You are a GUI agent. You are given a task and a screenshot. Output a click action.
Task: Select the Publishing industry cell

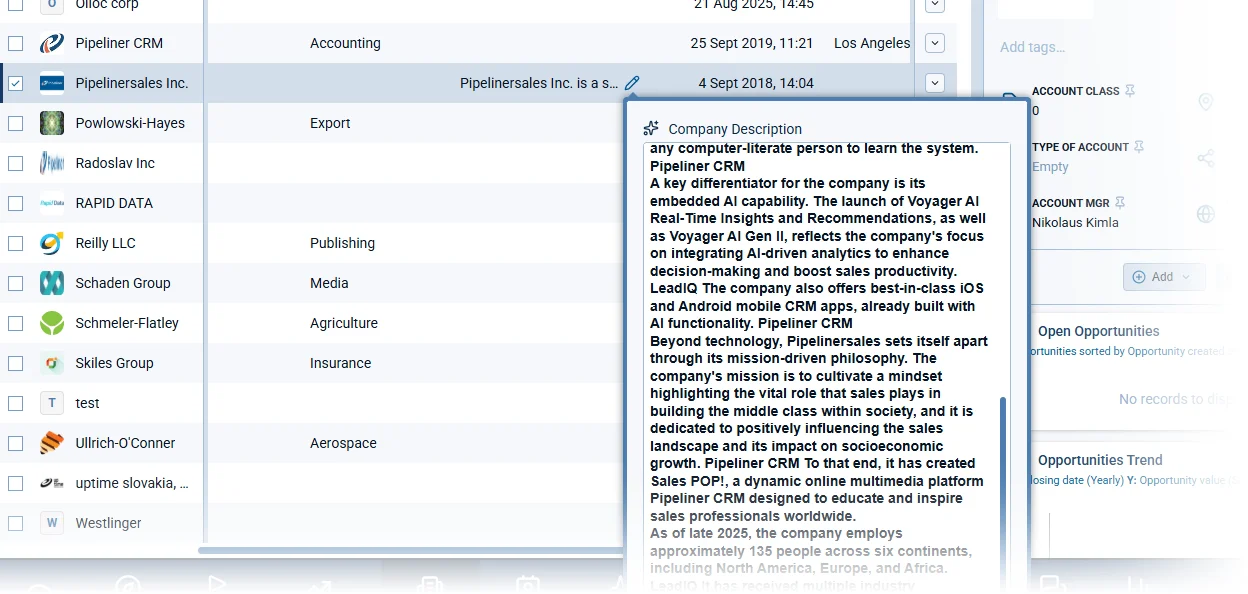pyautogui.click(x=342, y=243)
